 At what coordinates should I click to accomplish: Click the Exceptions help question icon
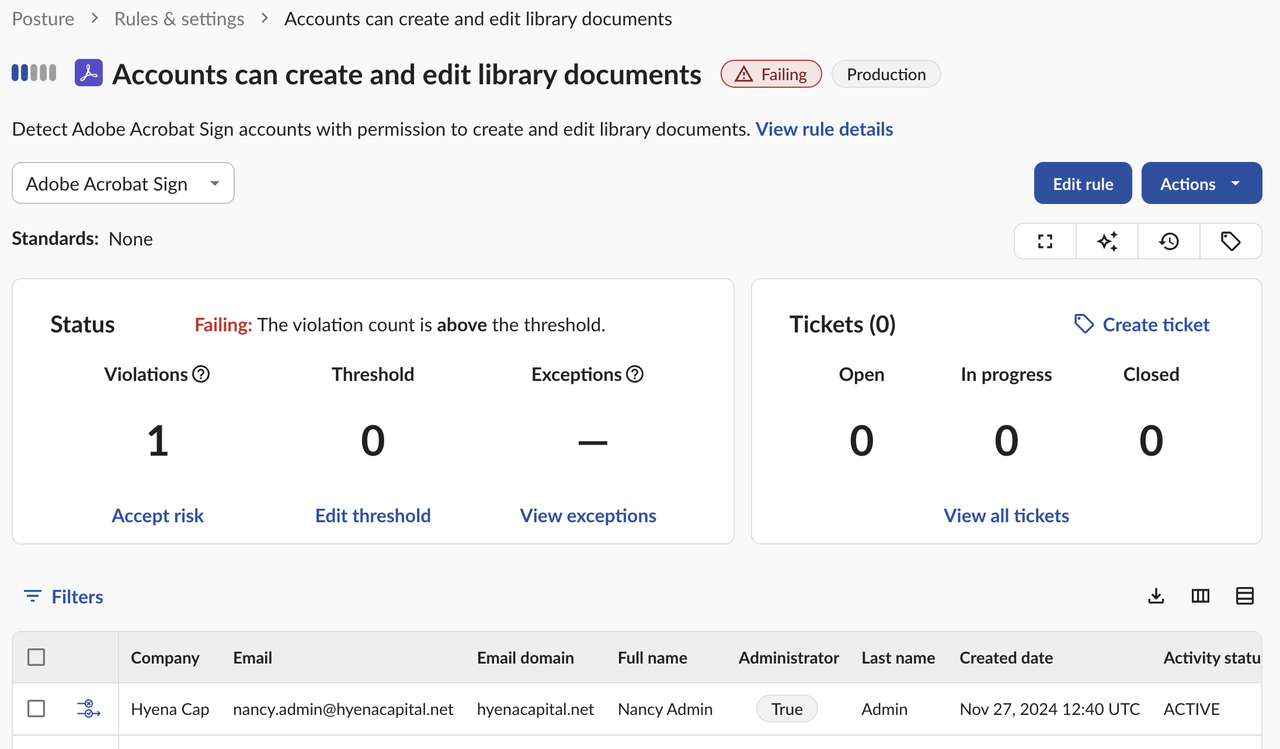(634, 375)
